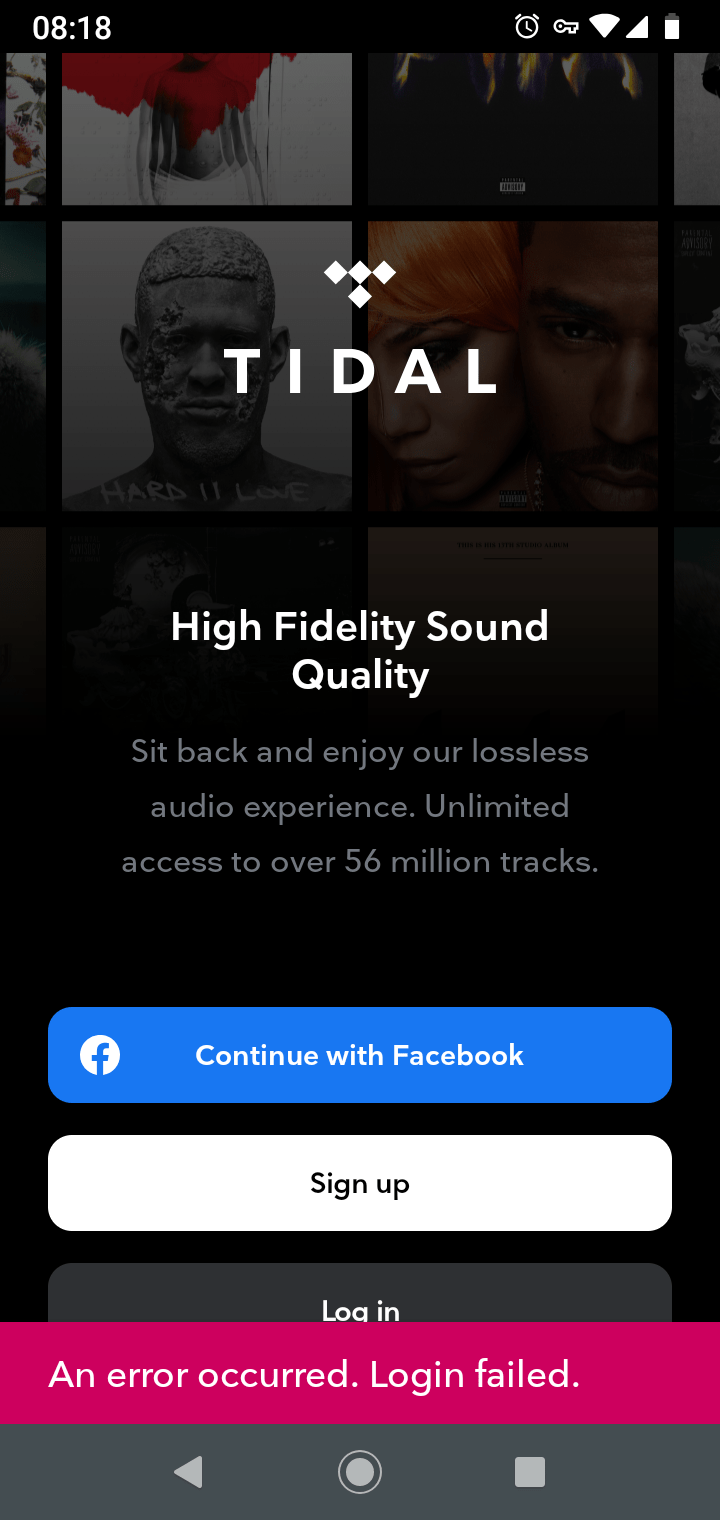Tap the TIDAL wordmark text
Viewport: 720px width, 1520px height.
pos(360,370)
